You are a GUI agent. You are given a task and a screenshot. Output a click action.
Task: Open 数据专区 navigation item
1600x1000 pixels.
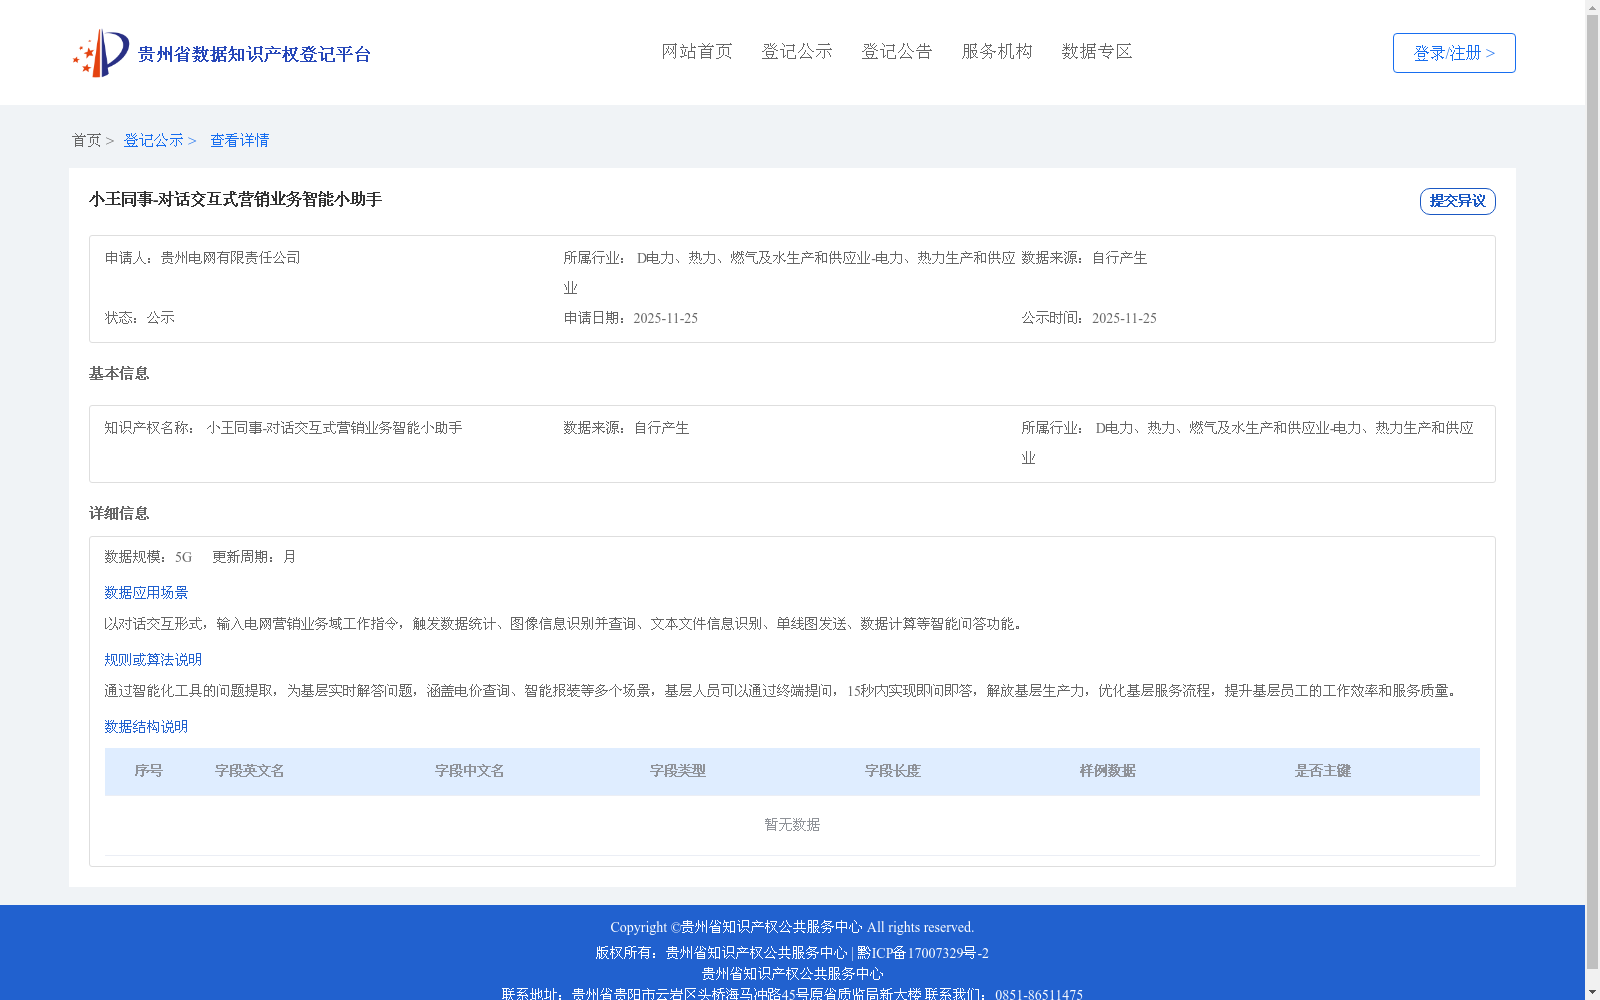click(x=1097, y=52)
